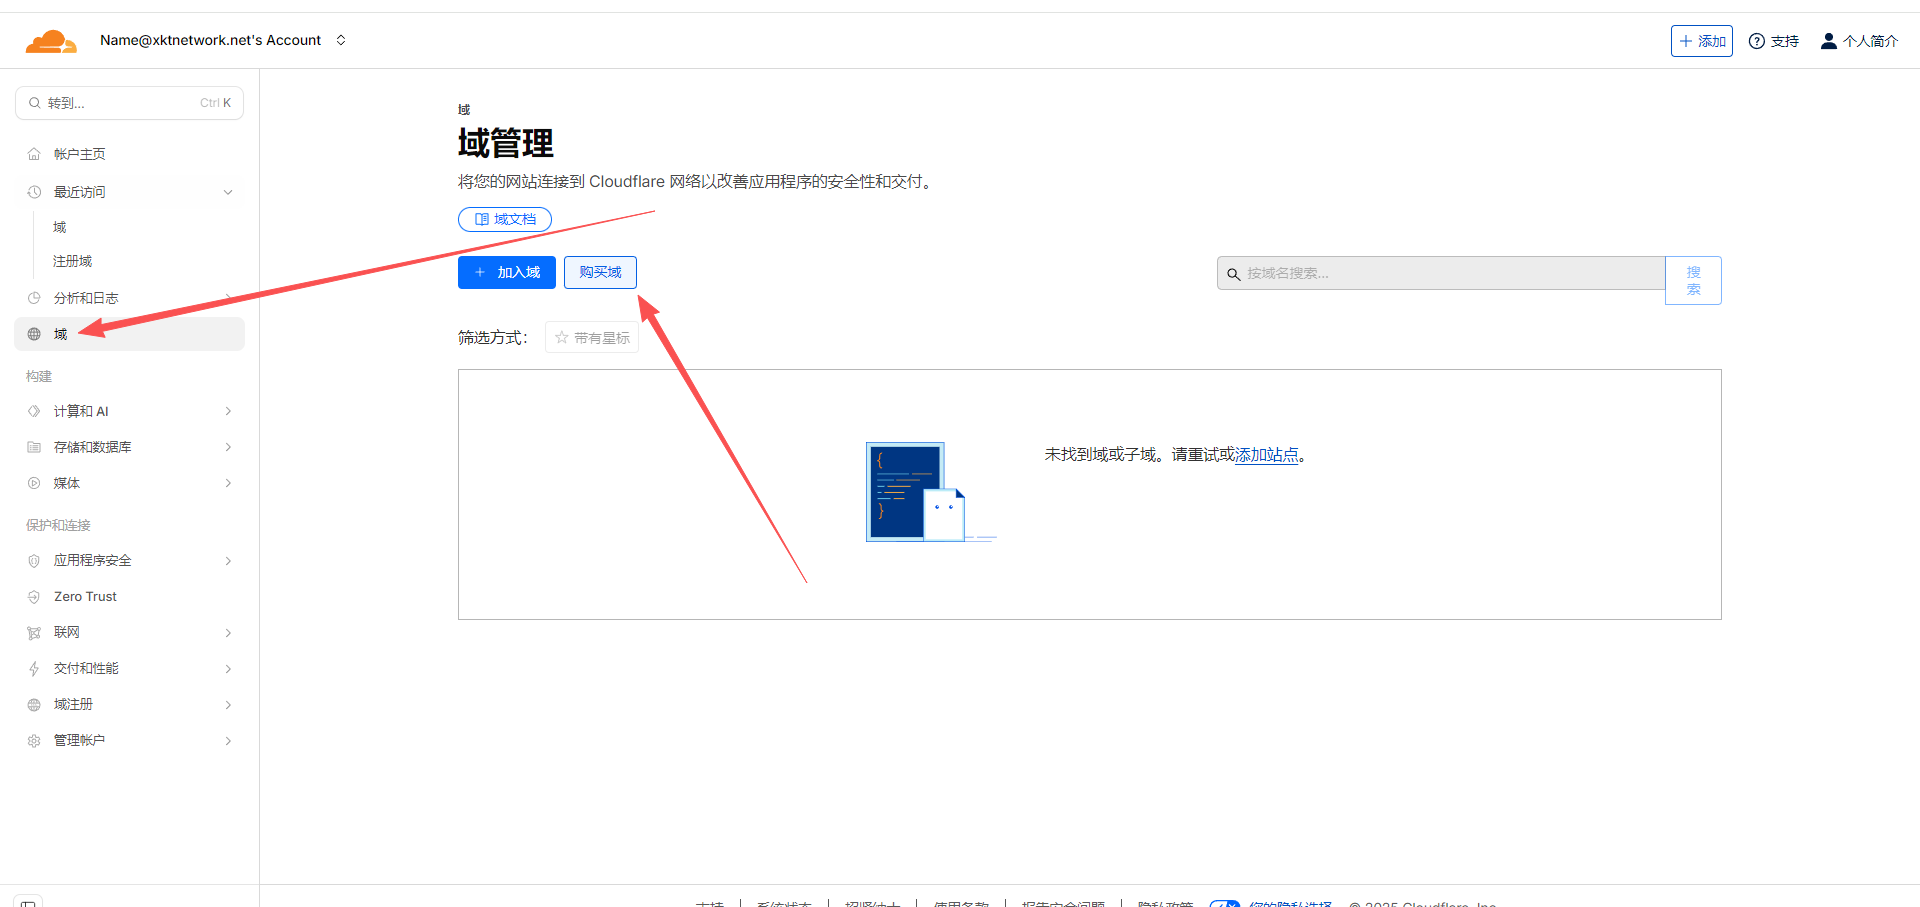Expand the 存储和数据库 menu chevron
This screenshot has height=907, width=1920.
(228, 447)
